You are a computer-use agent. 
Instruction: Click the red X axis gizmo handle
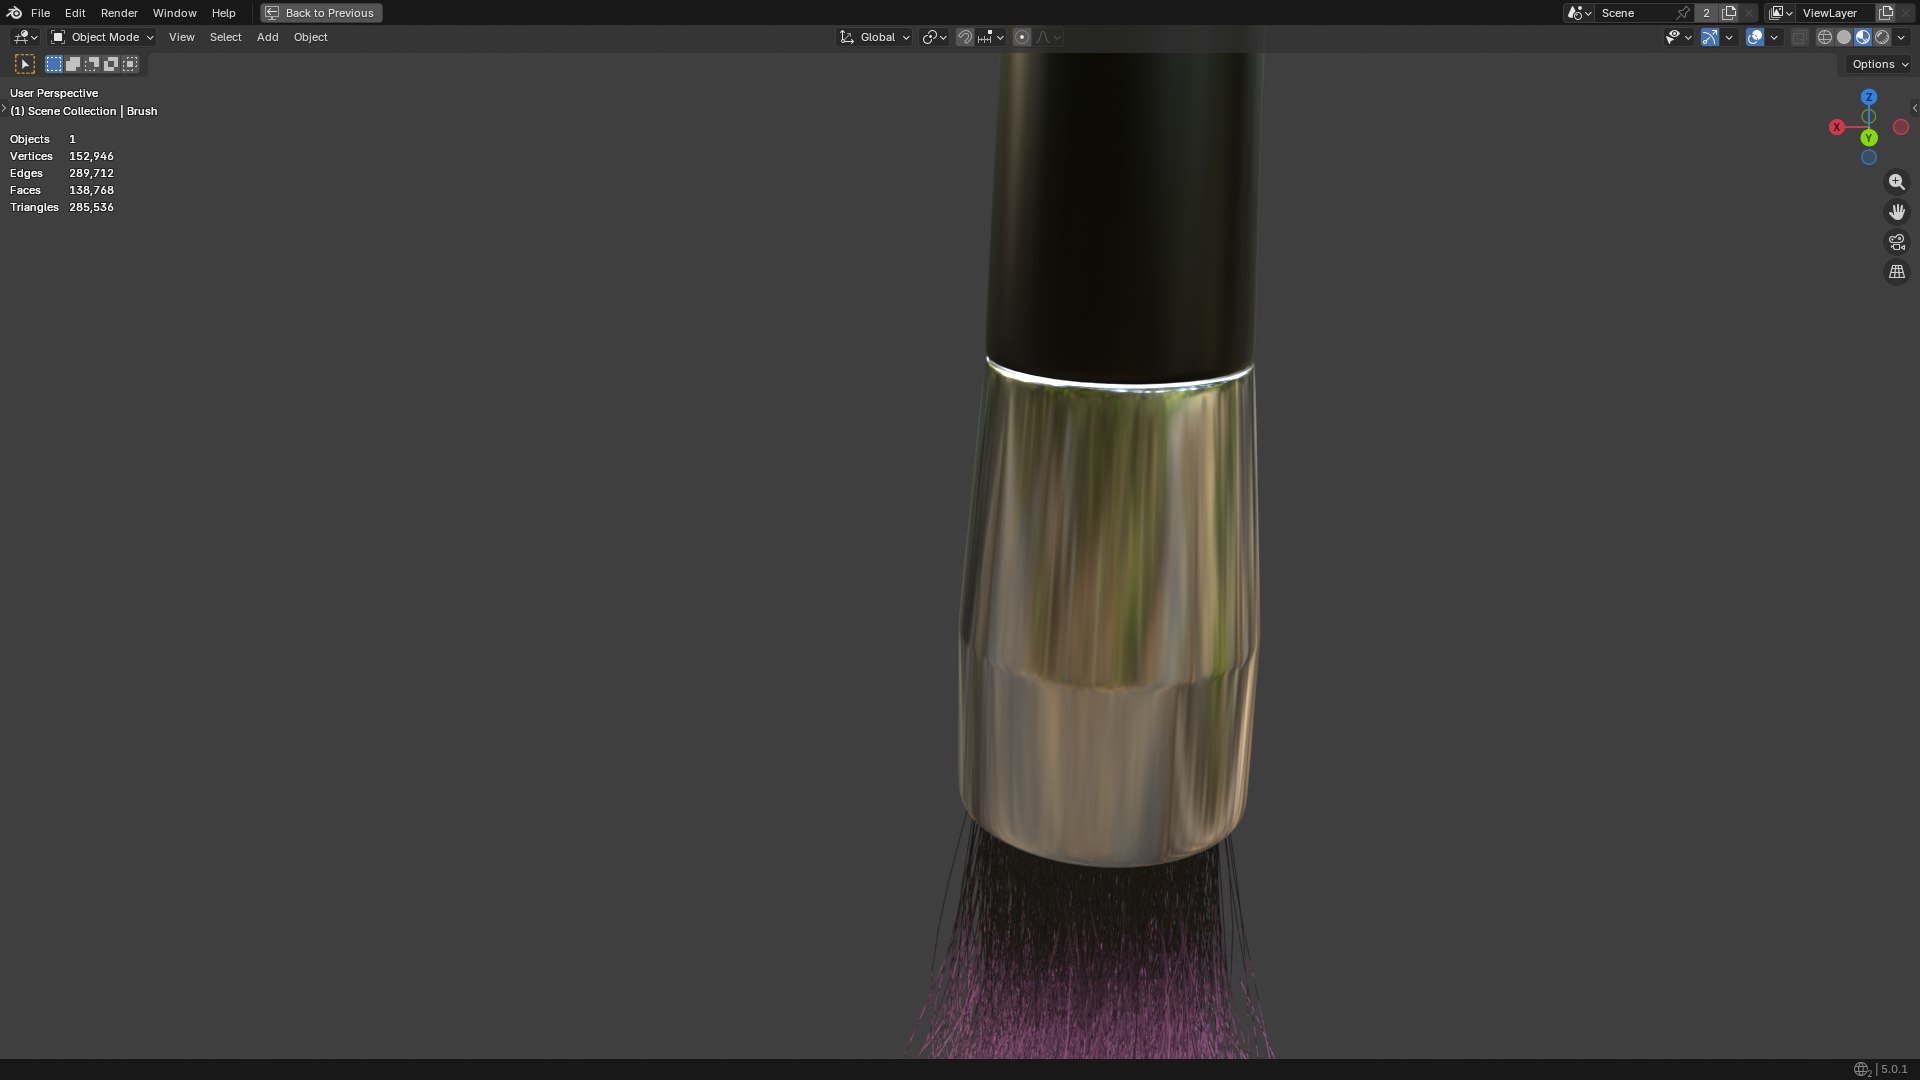pos(1837,127)
